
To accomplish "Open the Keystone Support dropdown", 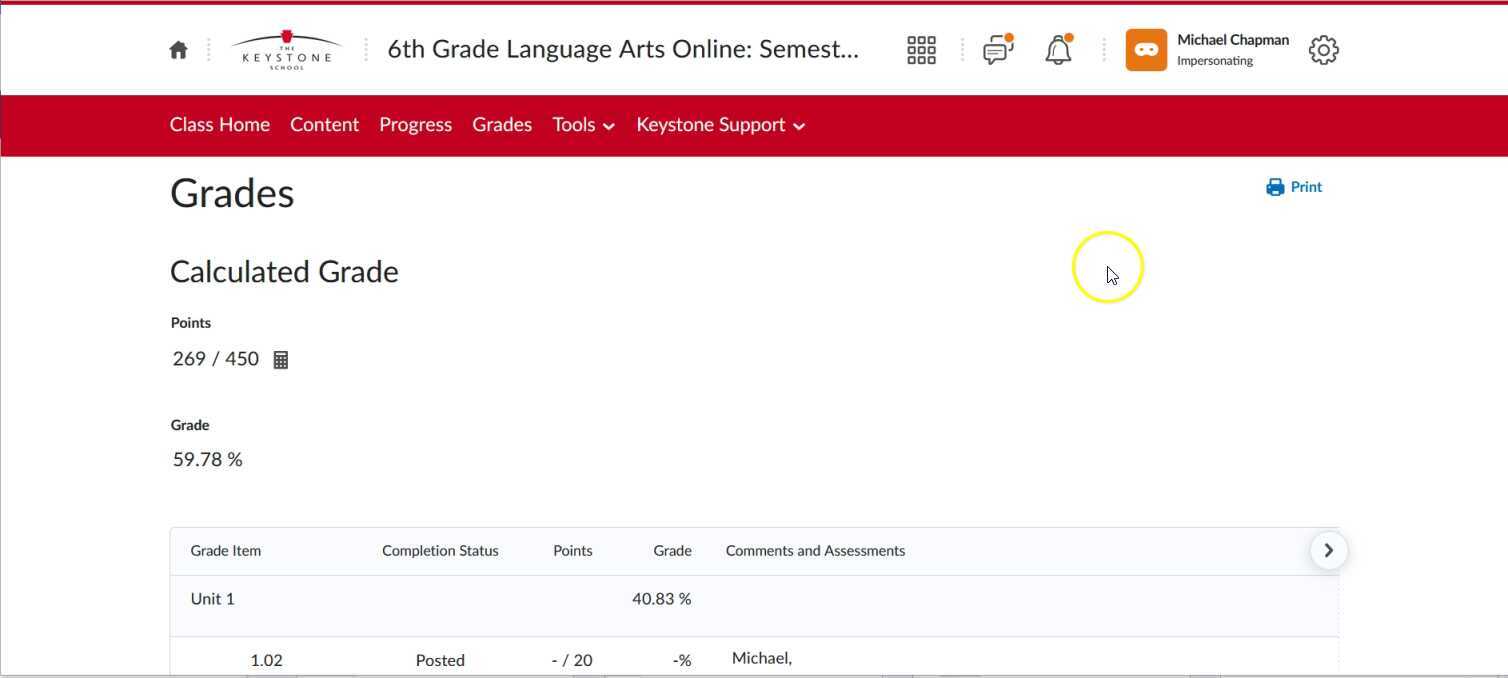I will [x=719, y=124].
